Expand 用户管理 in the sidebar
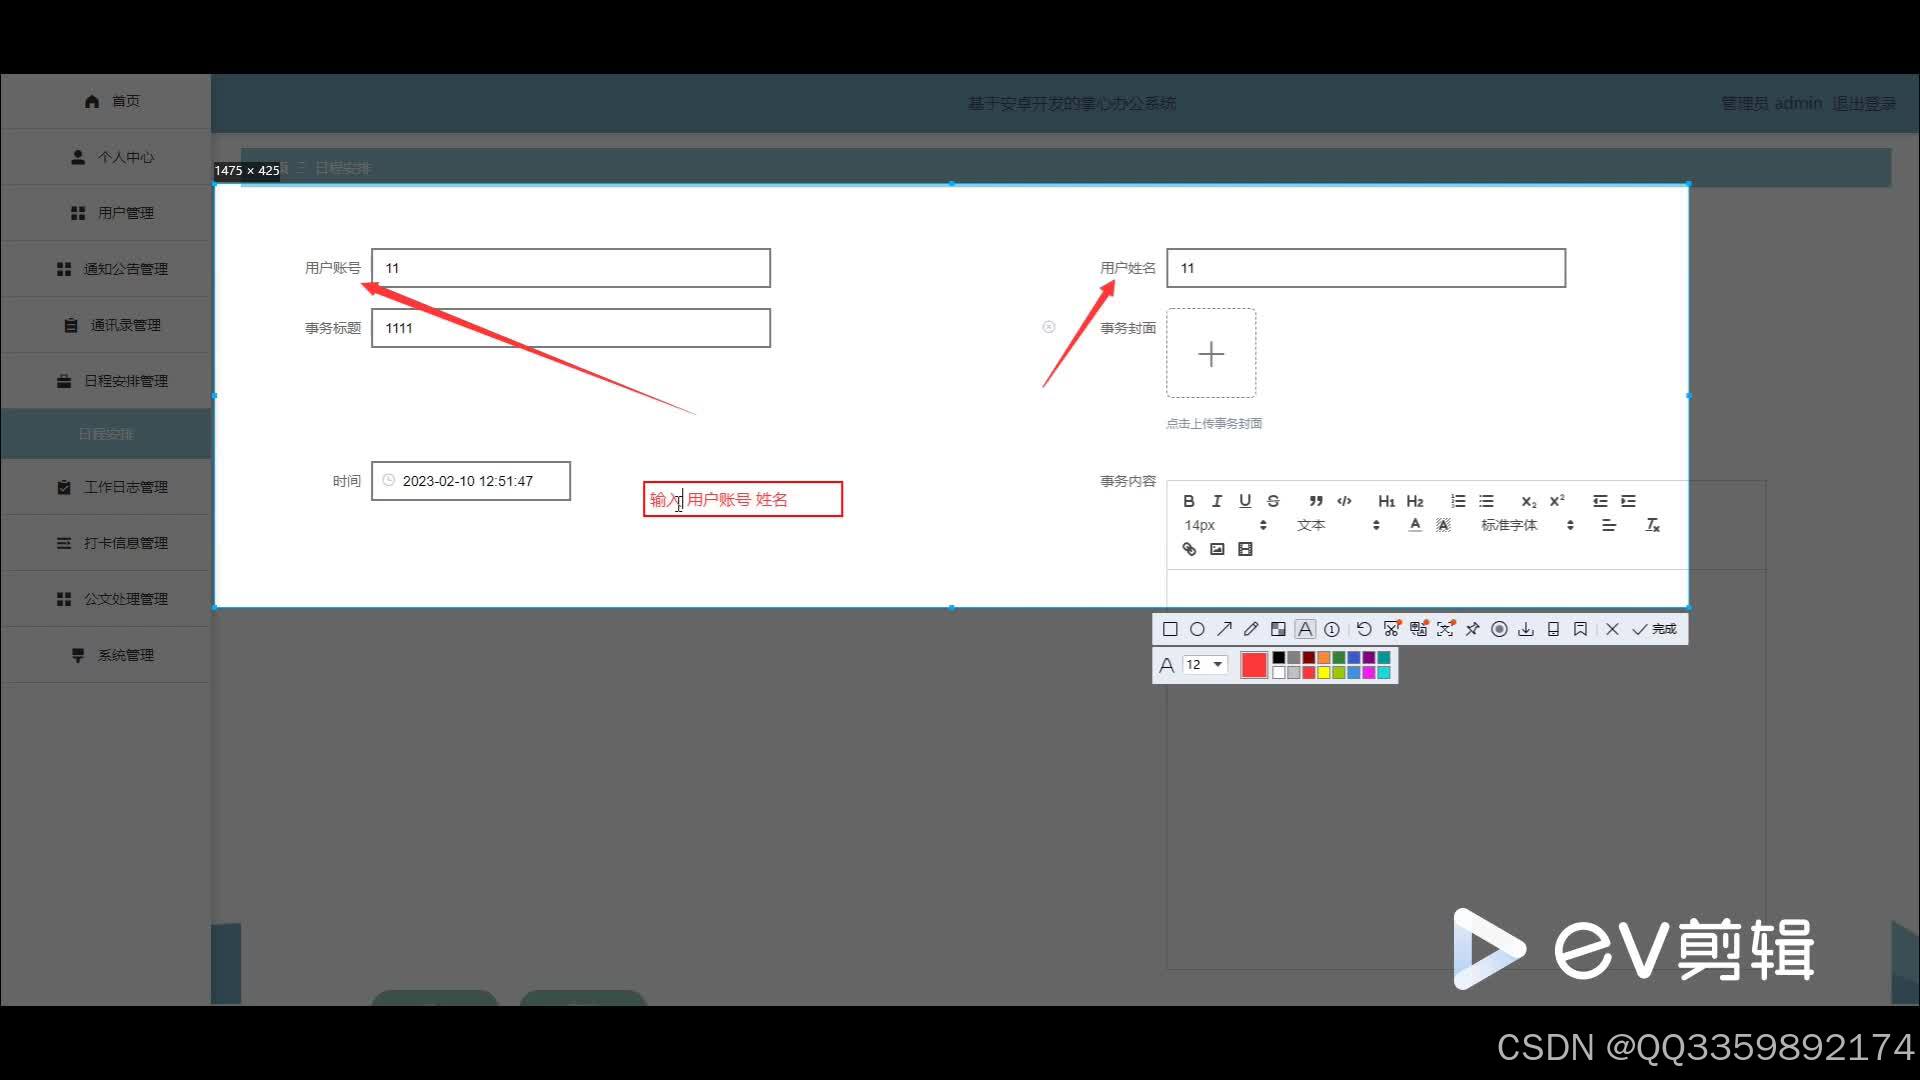 click(x=106, y=213)
